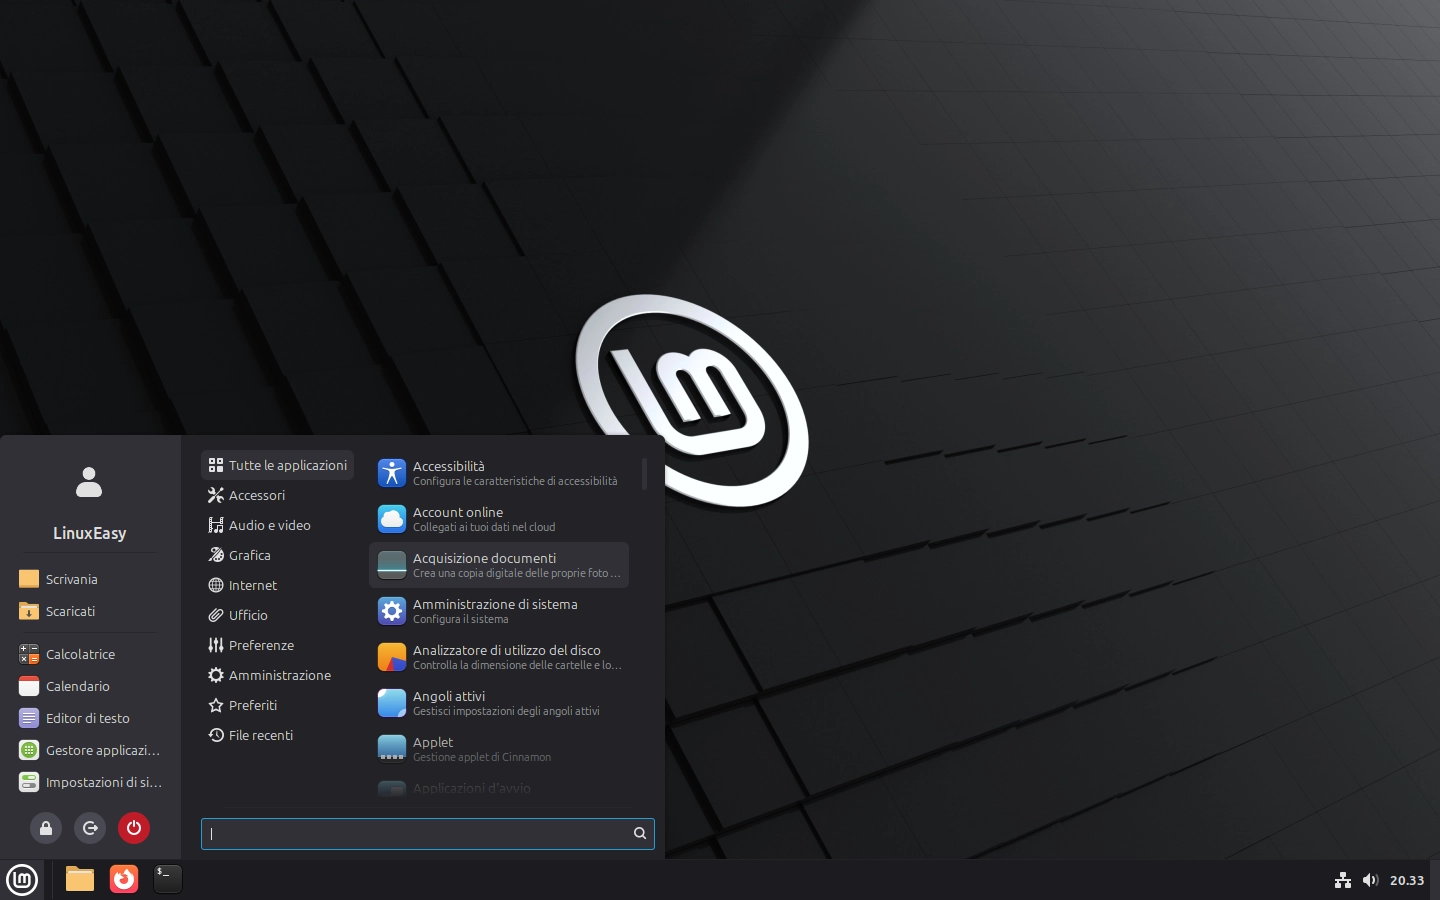The image size is (1440, 900).
Task: Click the LinuxEasy user avatar
Action: (x=89, y=482)
